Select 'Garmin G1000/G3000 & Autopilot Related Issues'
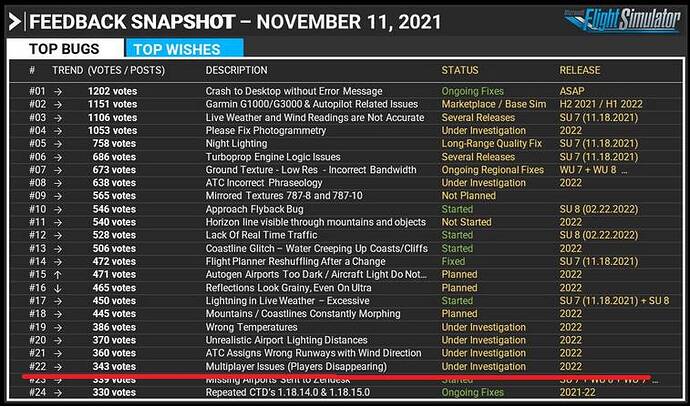 (312, 104)
